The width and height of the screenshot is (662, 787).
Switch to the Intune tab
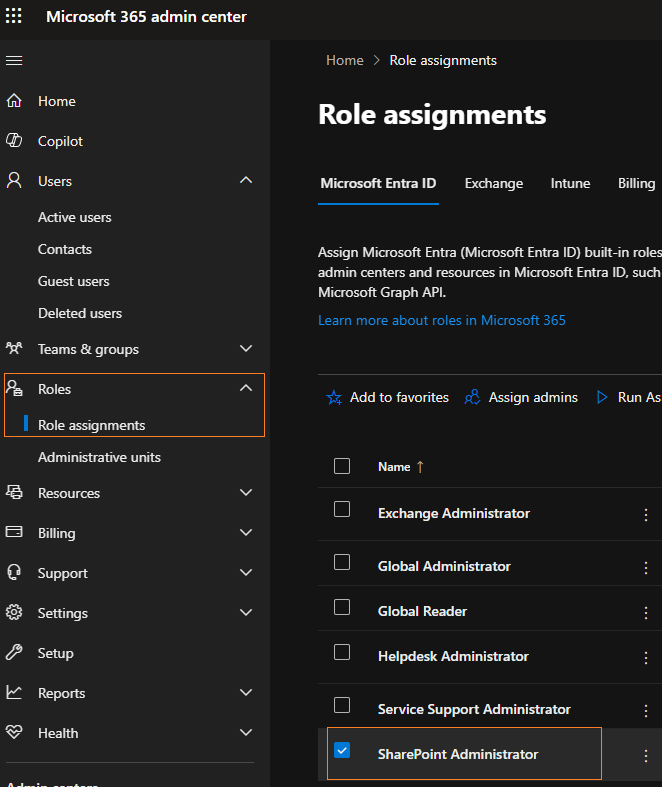(570, 183)
